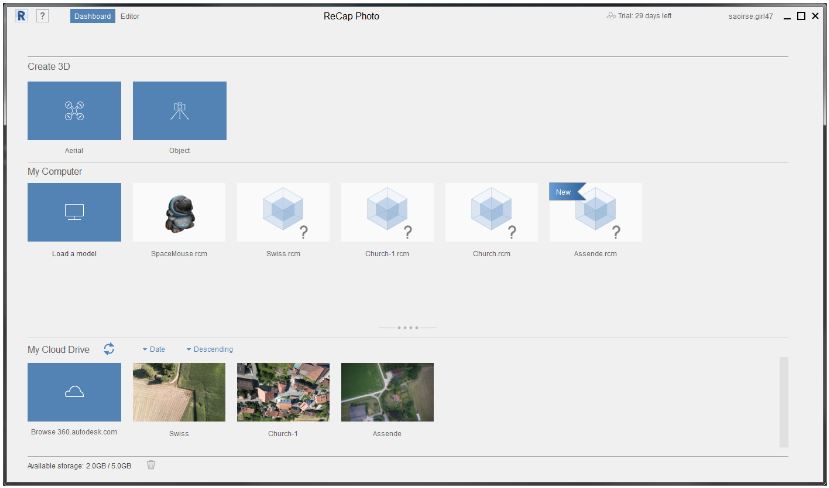Image resolution: width=829 pixels, height=488 pixels.
Task: Open the Swiss.rcm model file
Action: (283, 212)
